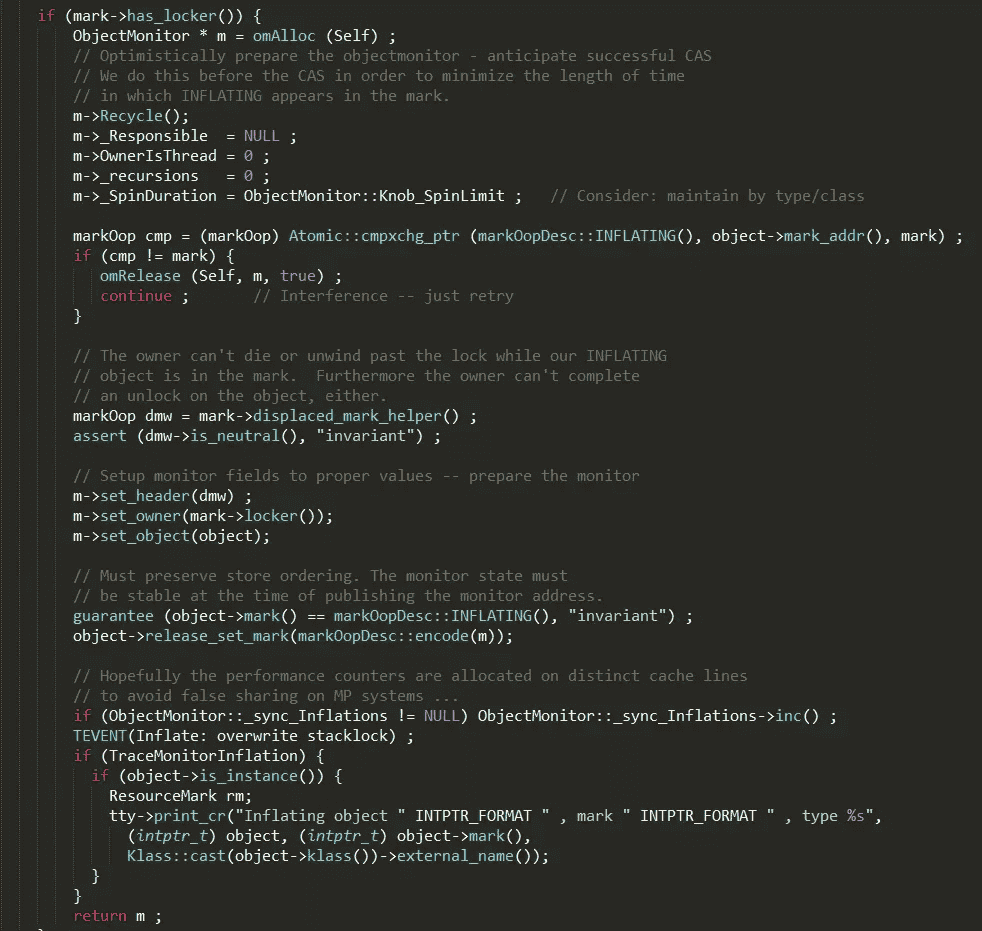Click the NULL value assigned to _Responsible

[x=261, y=136]
